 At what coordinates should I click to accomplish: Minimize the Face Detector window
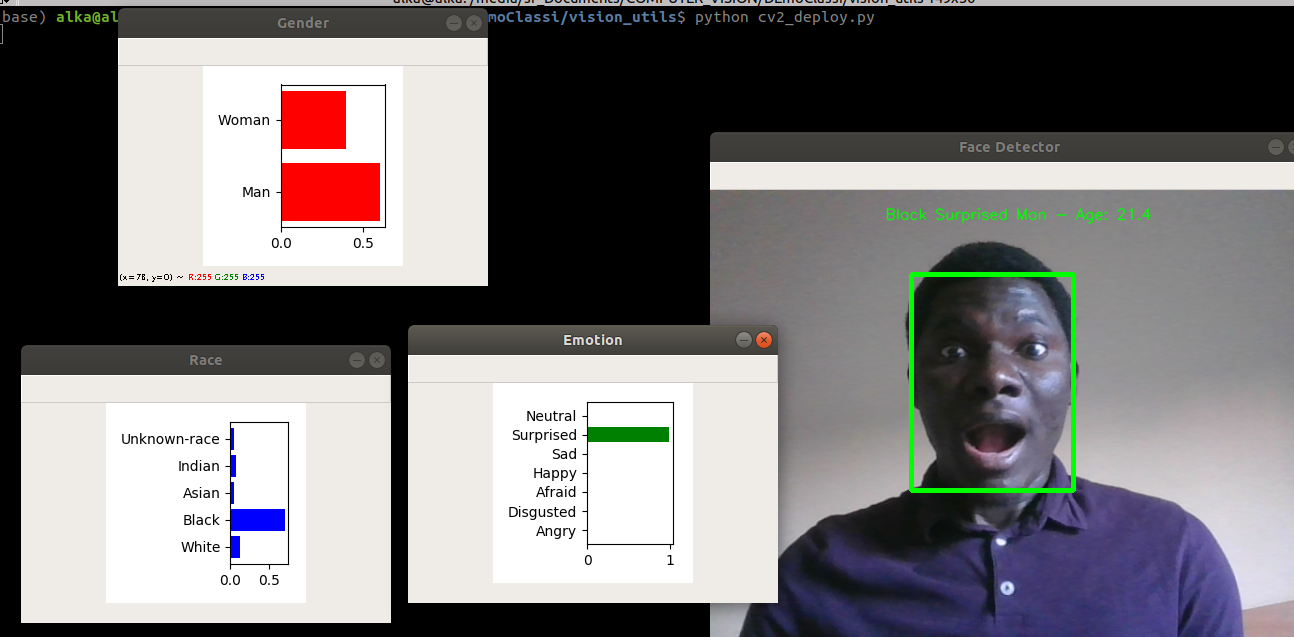point(1276,147)
